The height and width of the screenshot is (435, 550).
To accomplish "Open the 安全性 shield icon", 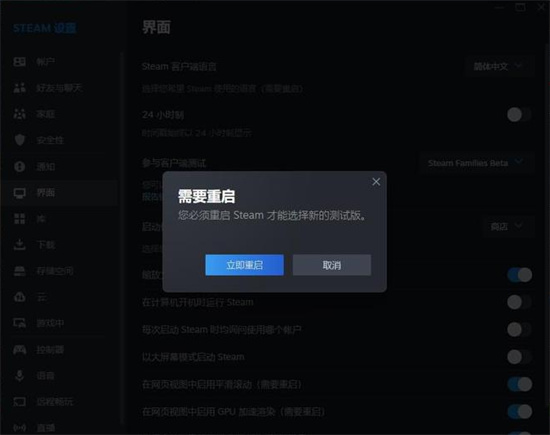I will (20, 140).
